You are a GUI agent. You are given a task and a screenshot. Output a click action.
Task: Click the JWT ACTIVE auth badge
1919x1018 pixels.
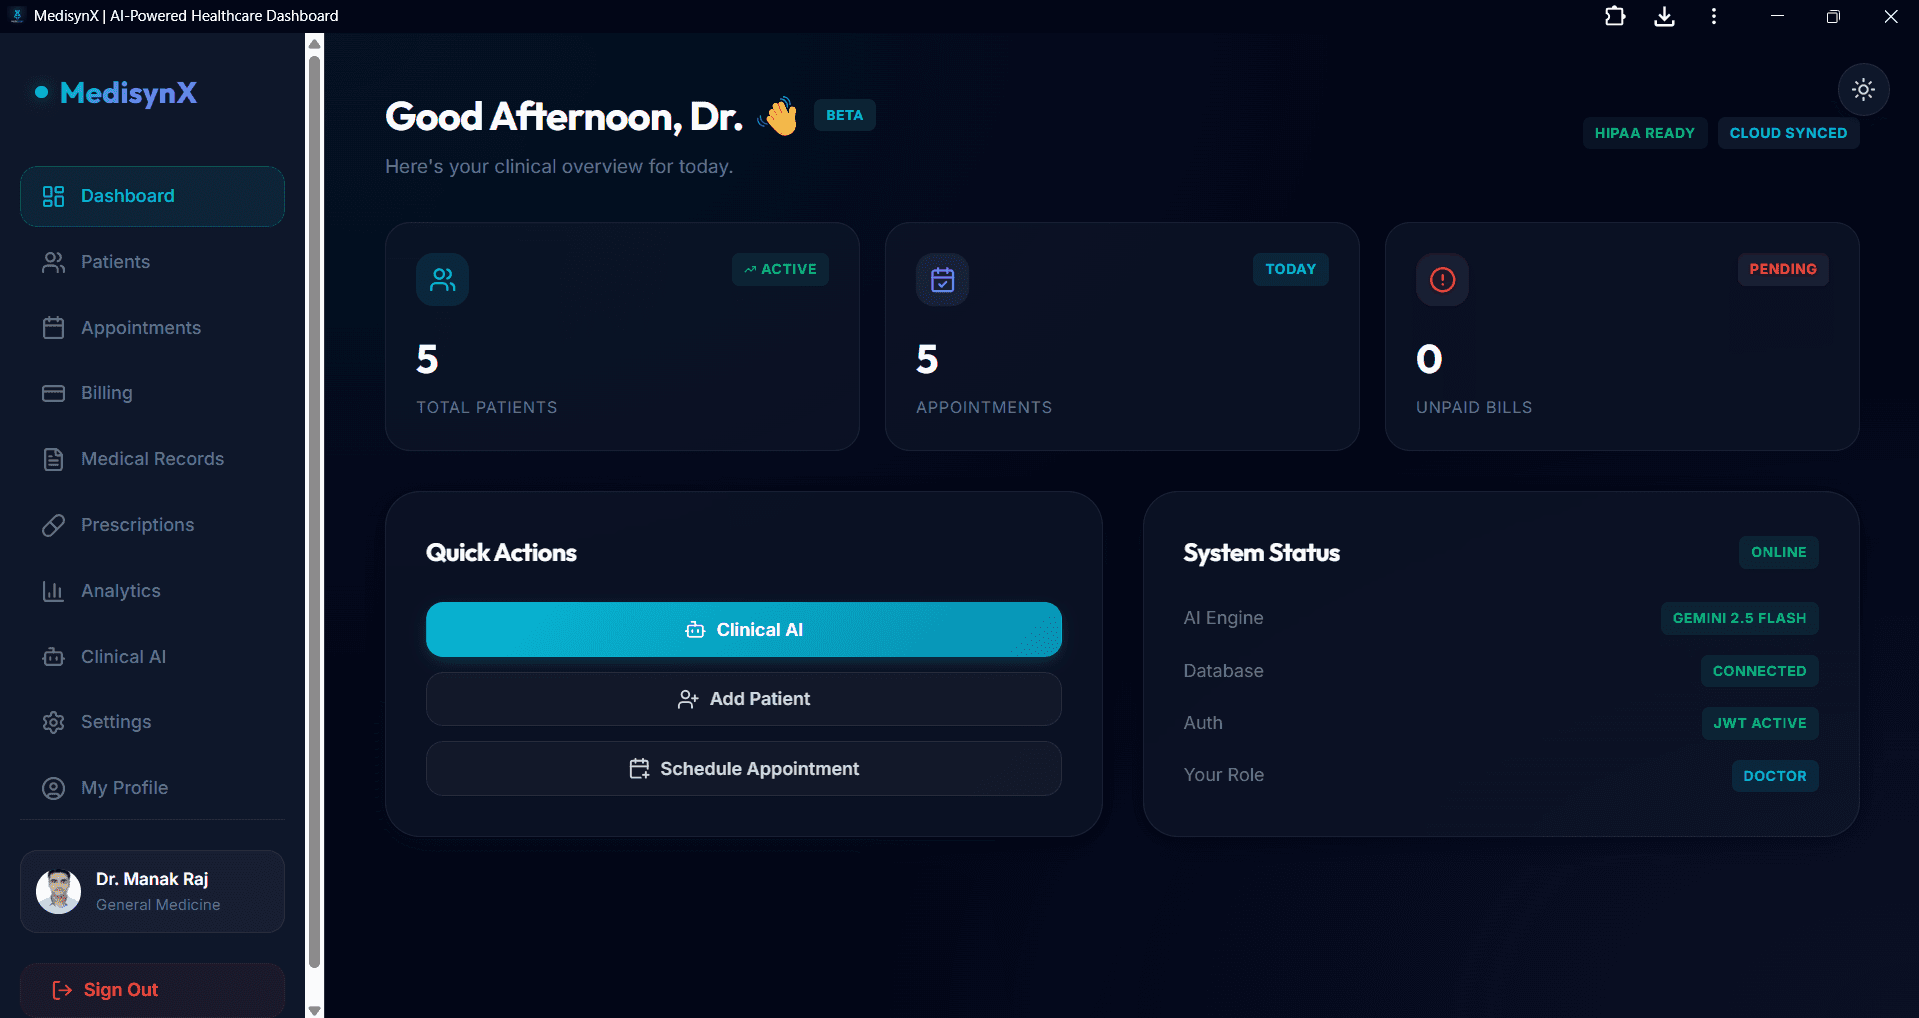click(1760, 723)
